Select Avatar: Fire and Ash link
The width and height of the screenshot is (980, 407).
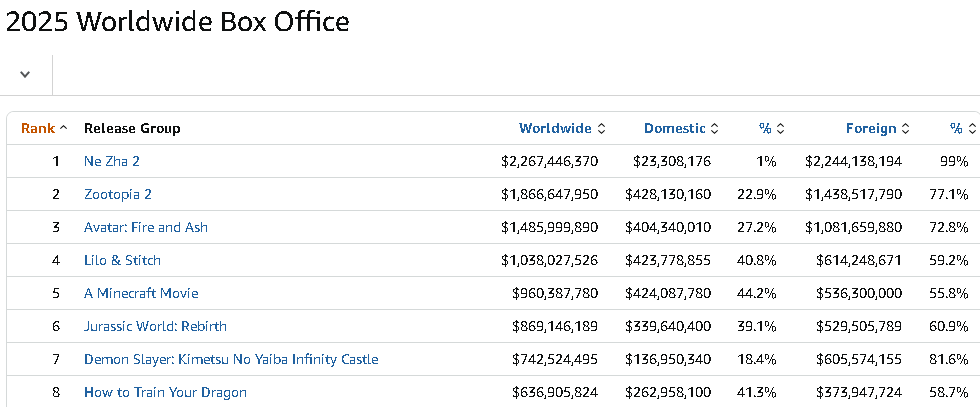point(146,228)
